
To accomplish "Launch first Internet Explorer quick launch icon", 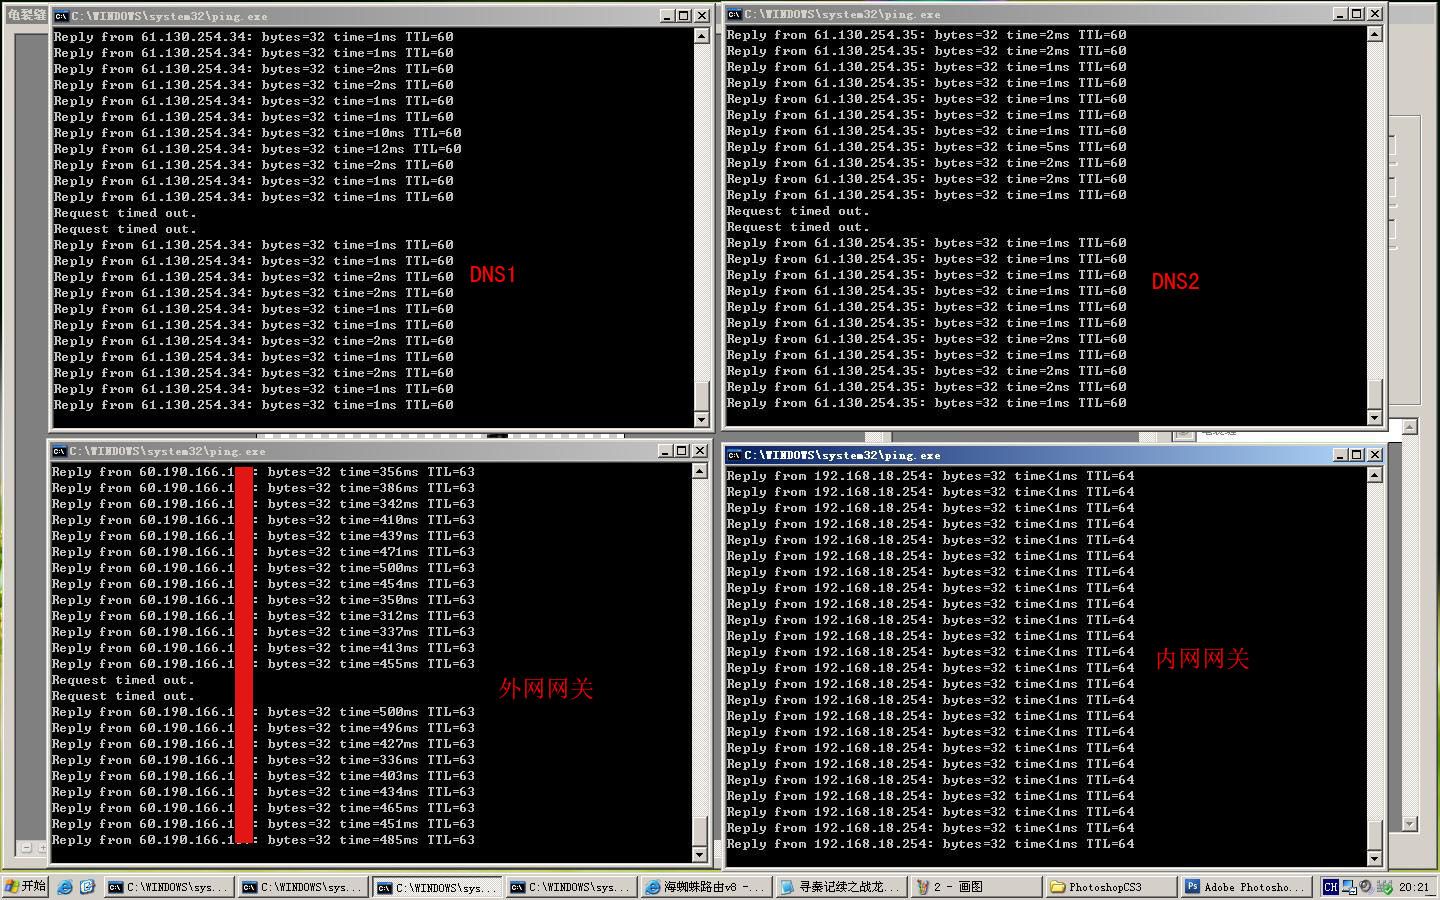I will (x=66, y=887).
